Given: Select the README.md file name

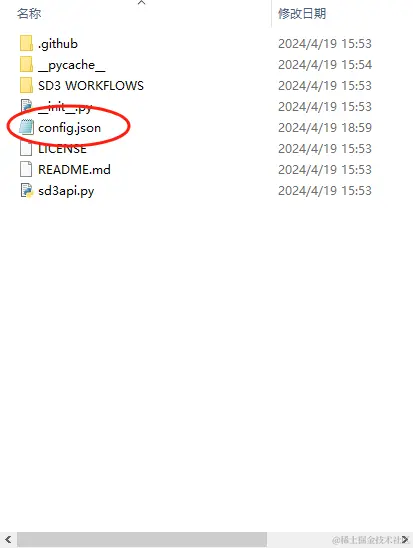Looking at the screenshot, I should click(74, 170).
